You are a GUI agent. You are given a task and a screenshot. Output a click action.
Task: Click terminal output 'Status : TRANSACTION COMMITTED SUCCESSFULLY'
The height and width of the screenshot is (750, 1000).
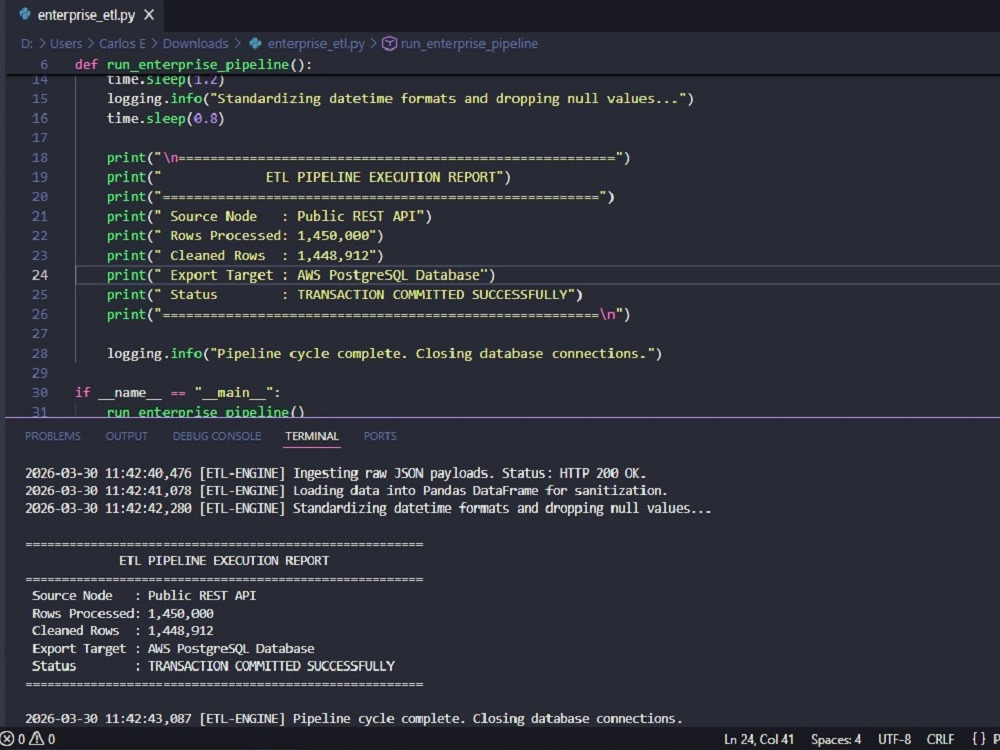(x=213, y=666)
